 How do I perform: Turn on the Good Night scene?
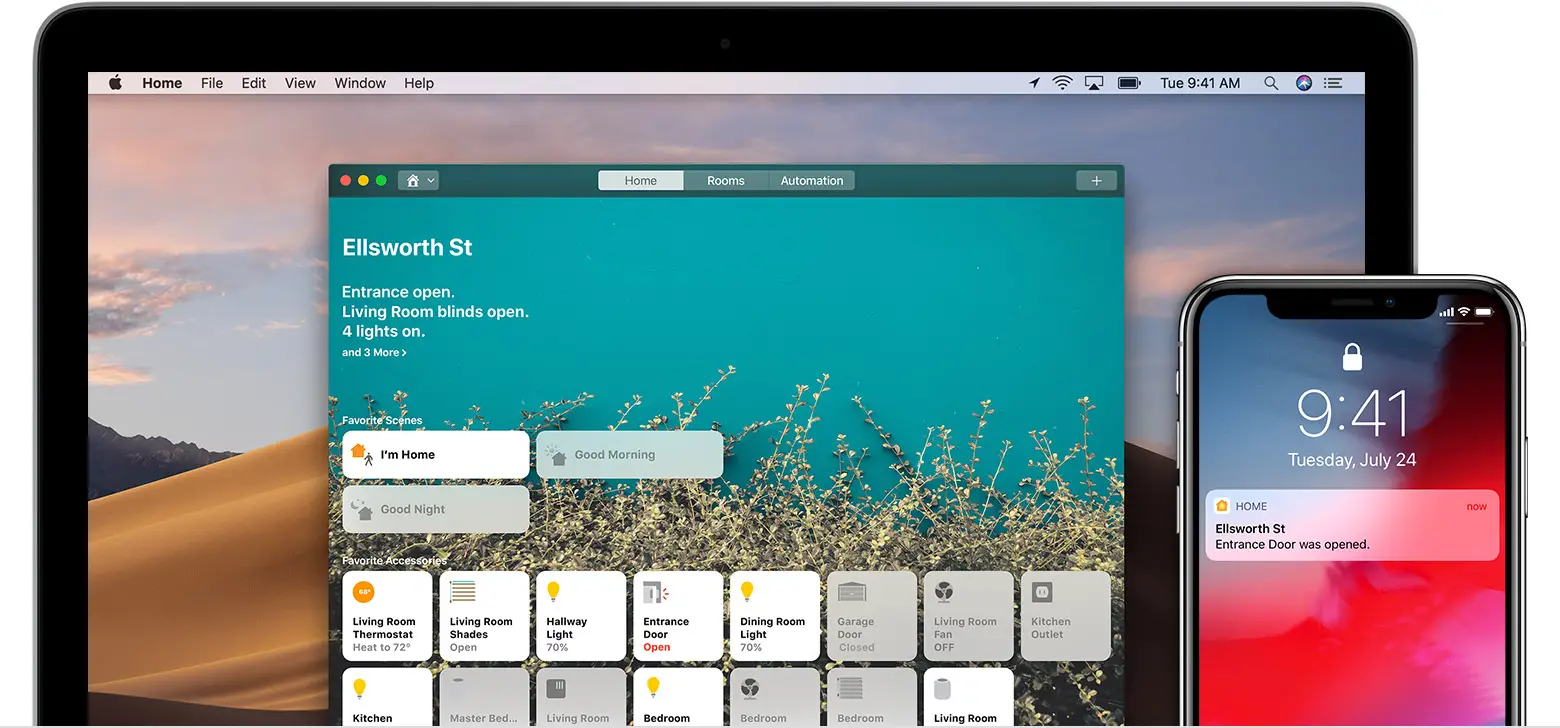(435, 509)
